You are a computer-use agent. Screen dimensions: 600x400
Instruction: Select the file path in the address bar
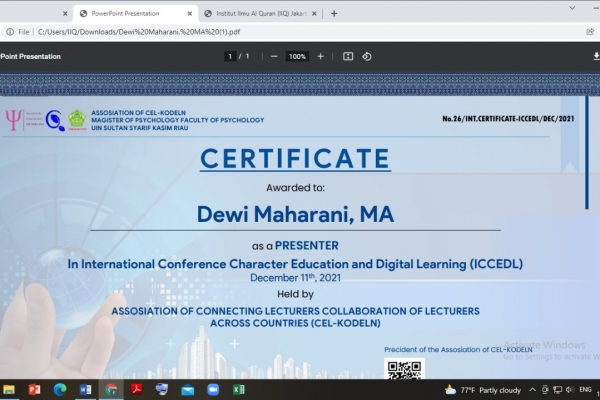139,32
